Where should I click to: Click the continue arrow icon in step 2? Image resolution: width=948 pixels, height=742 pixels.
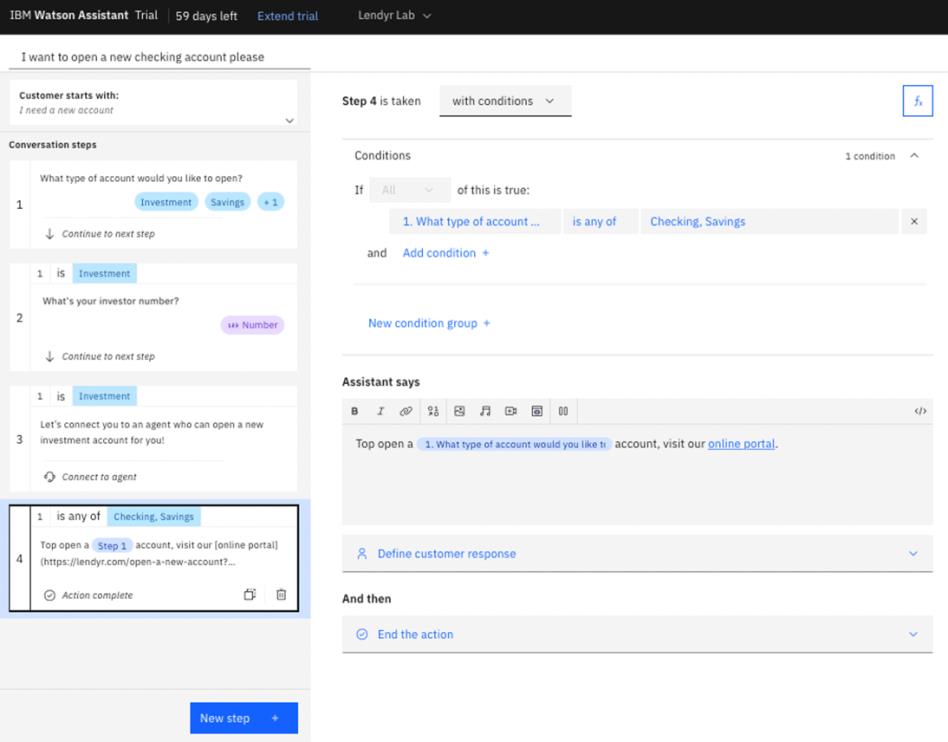point(50,356)
